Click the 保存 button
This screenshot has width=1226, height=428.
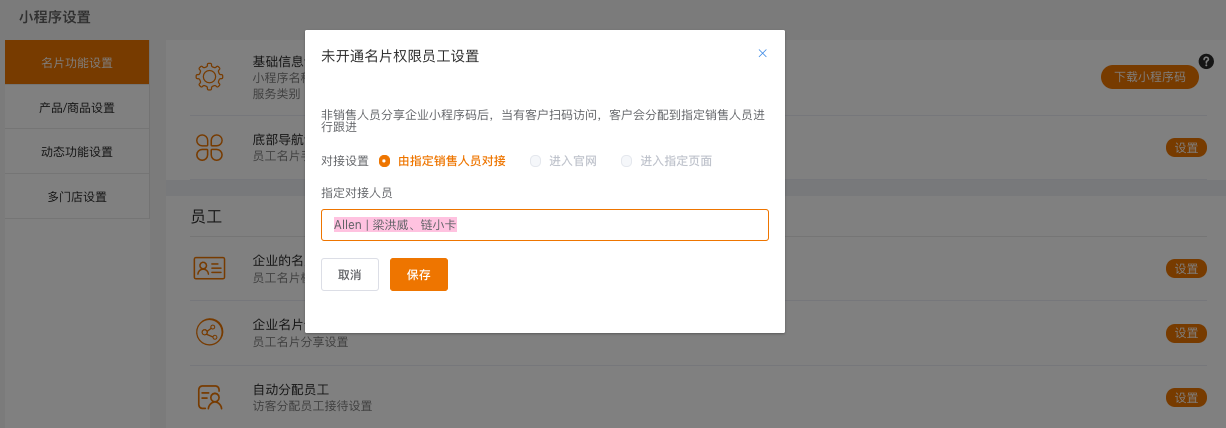[x=418, y=274]
